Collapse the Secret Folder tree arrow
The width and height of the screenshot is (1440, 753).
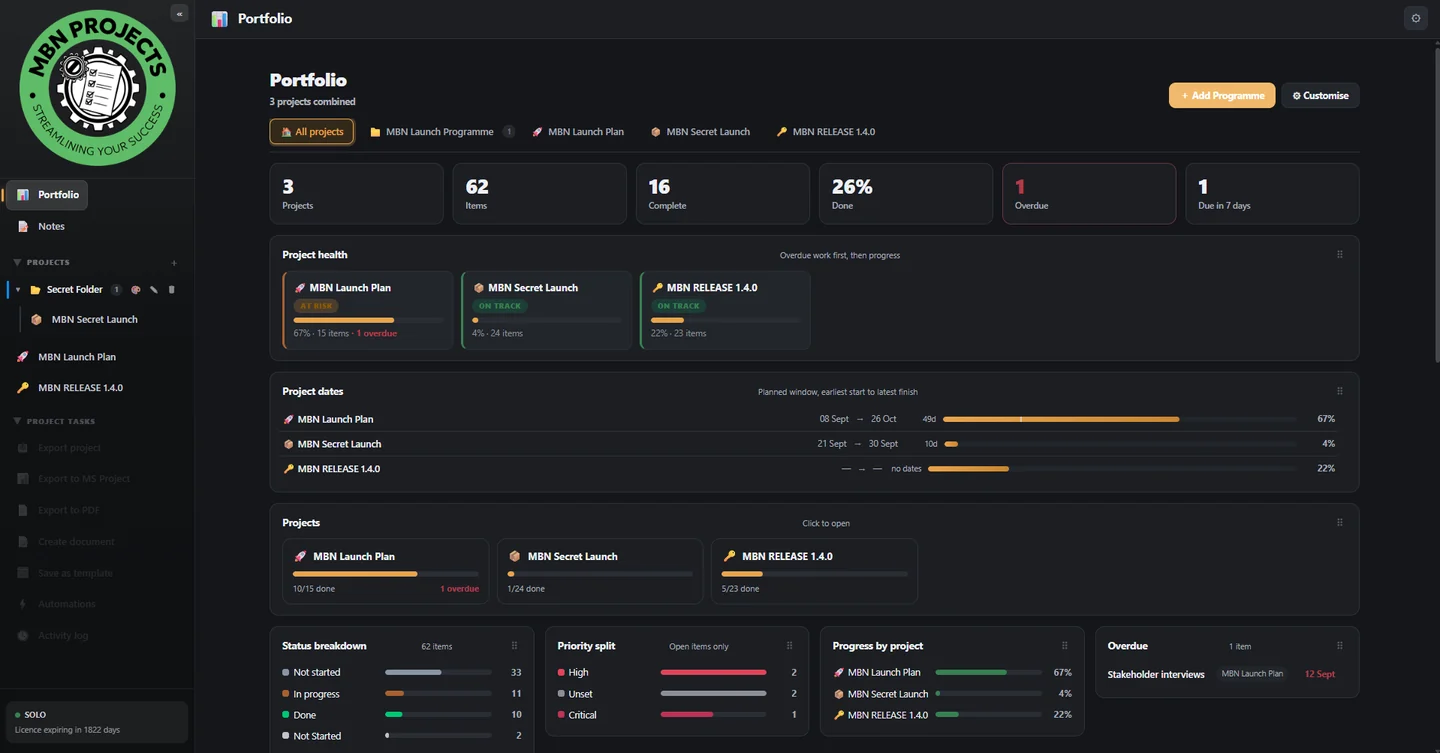click(18, 290)
